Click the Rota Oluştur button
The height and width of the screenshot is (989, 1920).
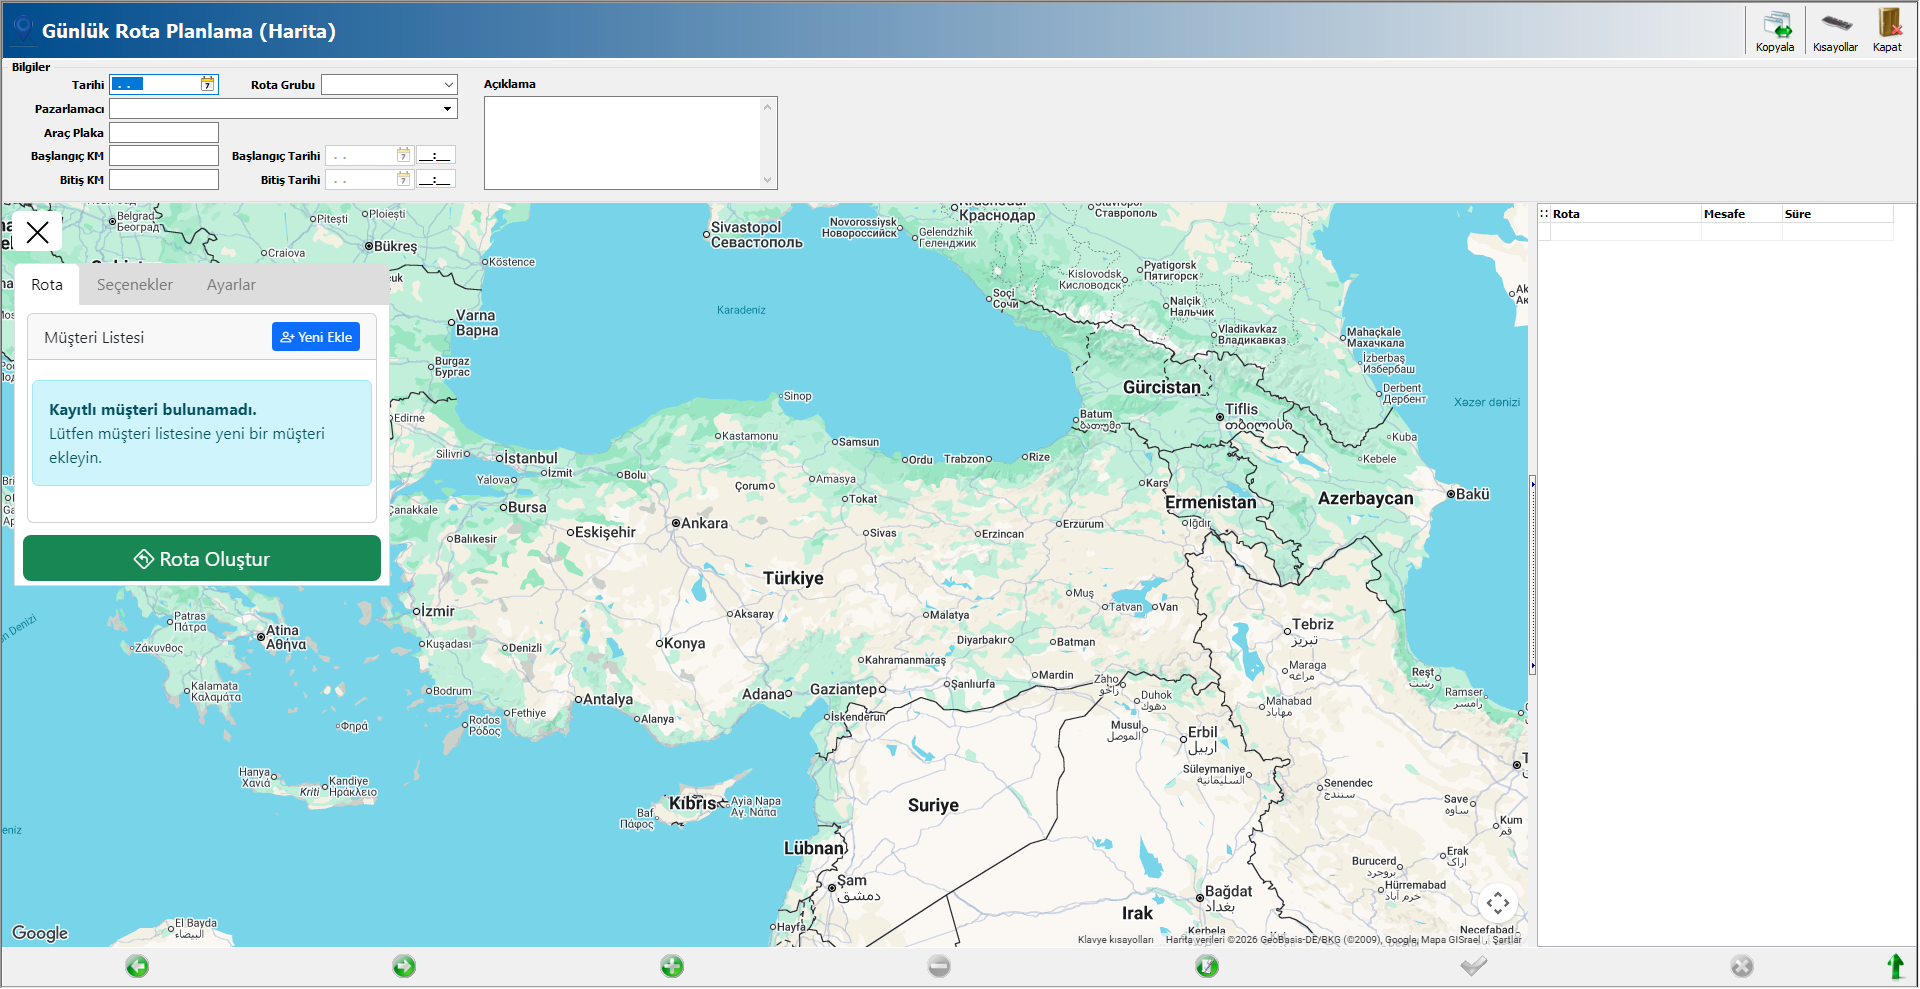tap(202, 559)
